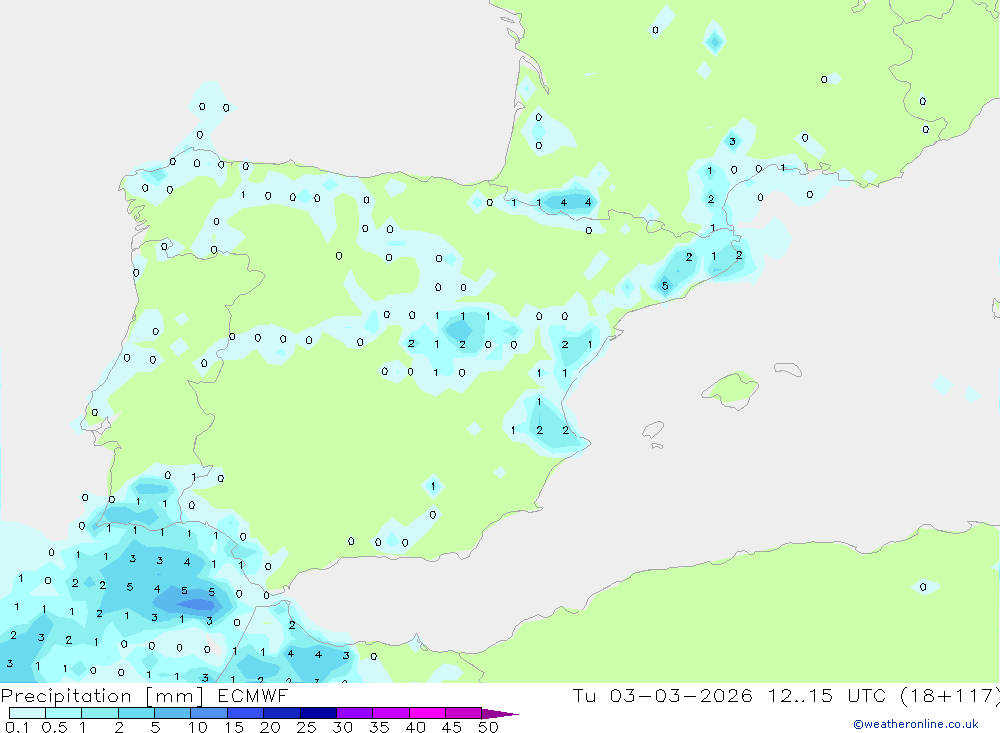Click the date '03-03-2026' text
1000x733 pixels.
click(681, 695)
